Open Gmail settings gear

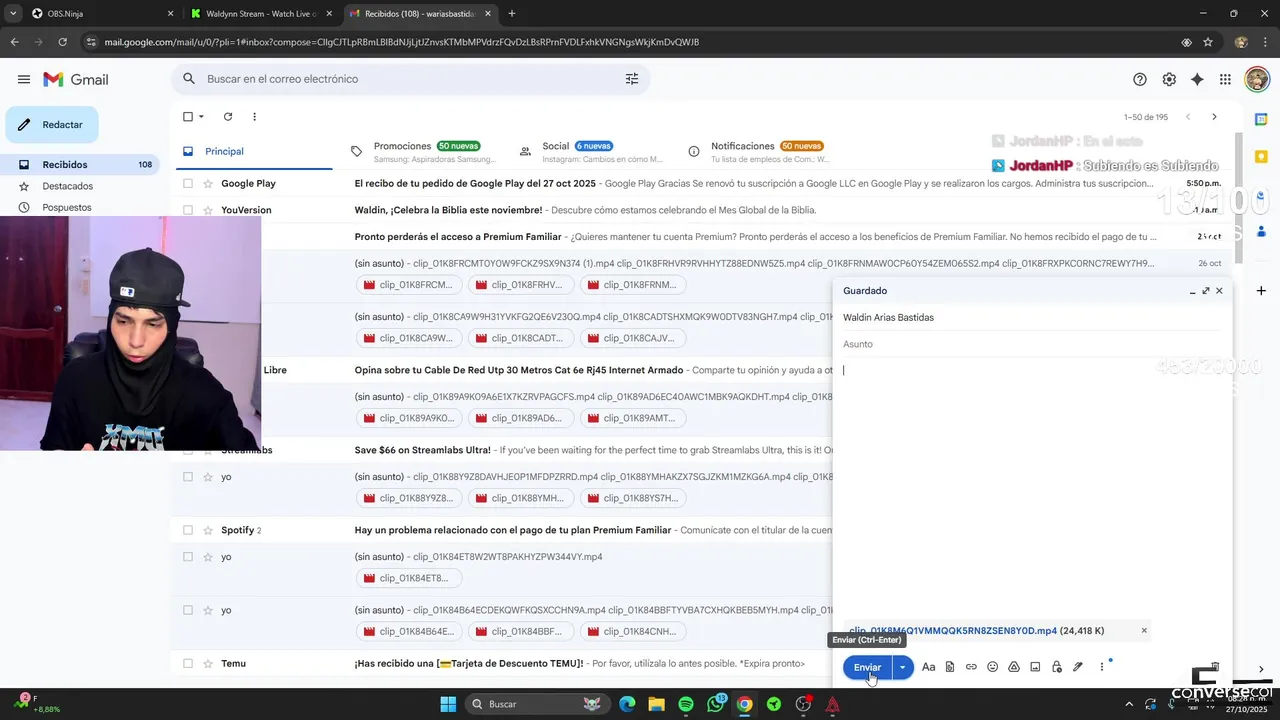(x=1169, y=79)
